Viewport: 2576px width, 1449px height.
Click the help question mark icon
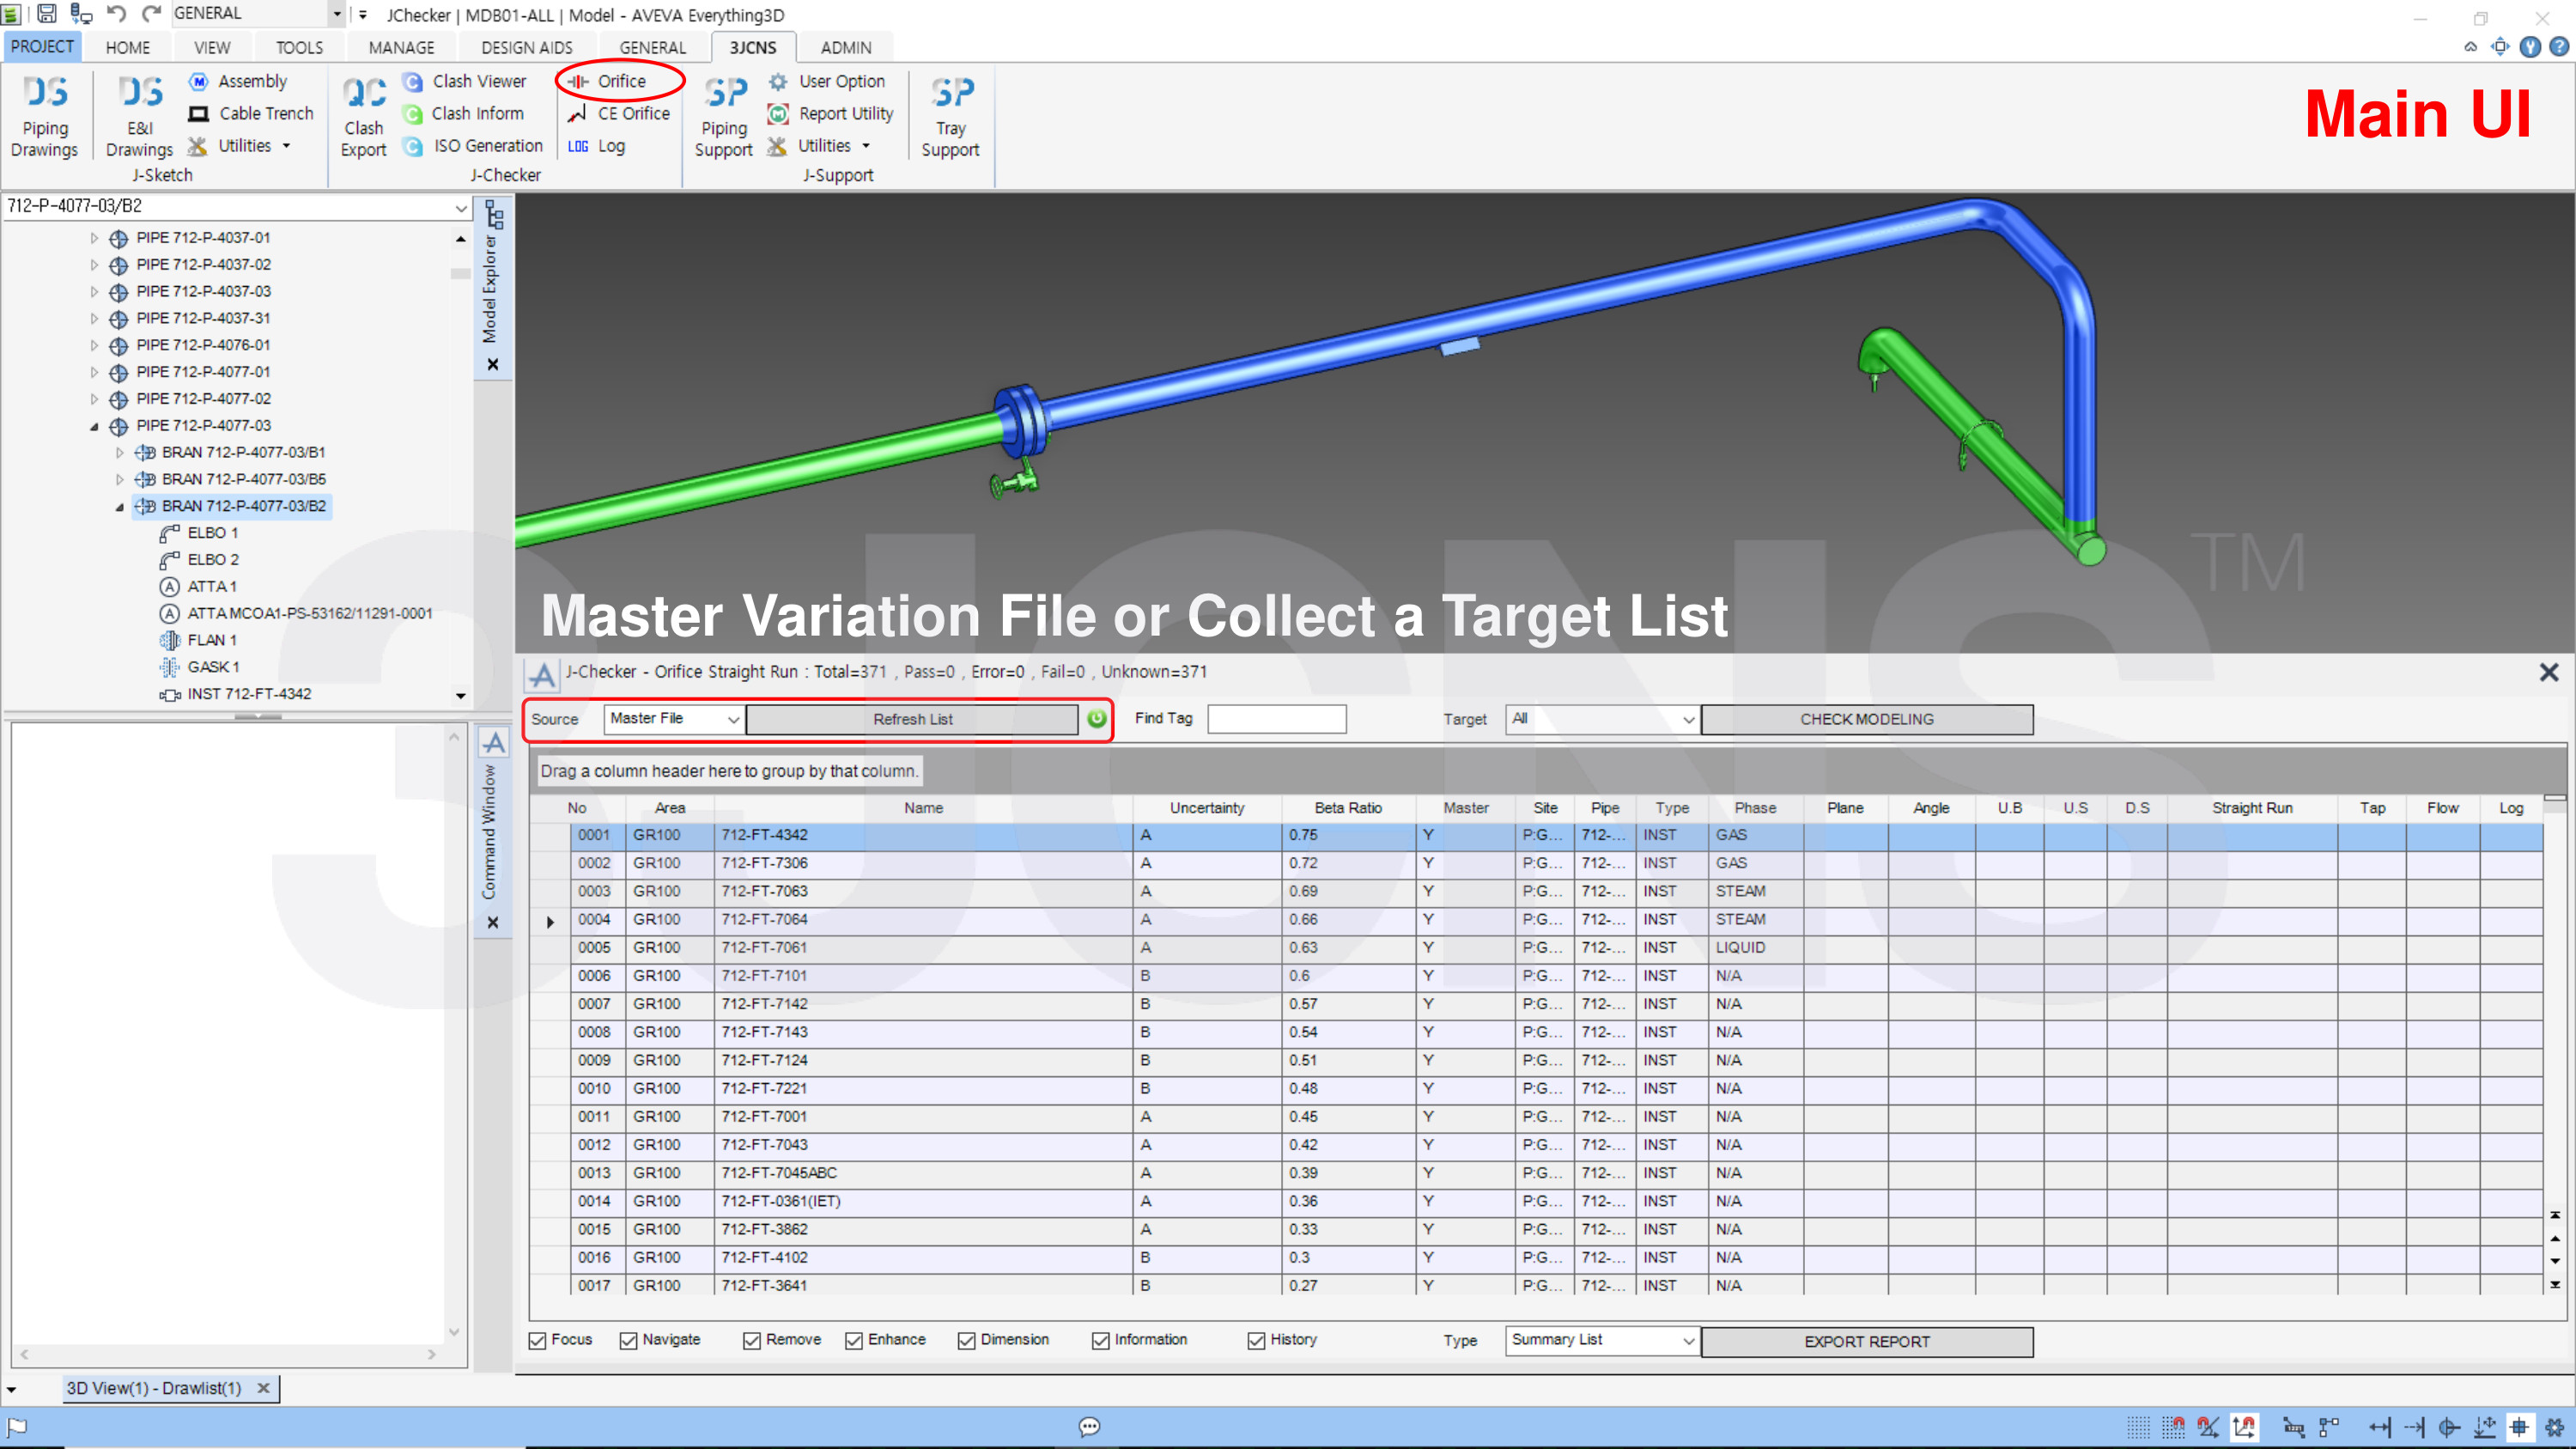[x=2558, y=47]
